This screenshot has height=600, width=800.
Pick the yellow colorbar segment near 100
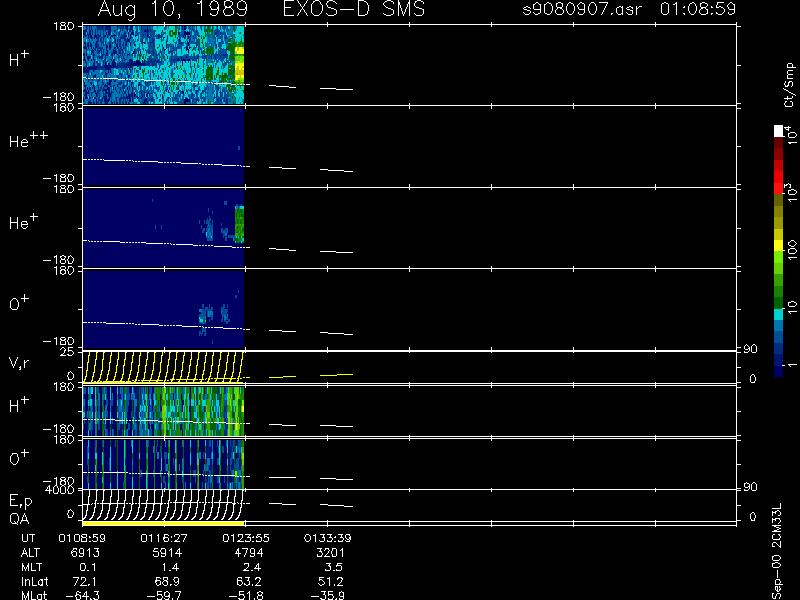point(778,246)
